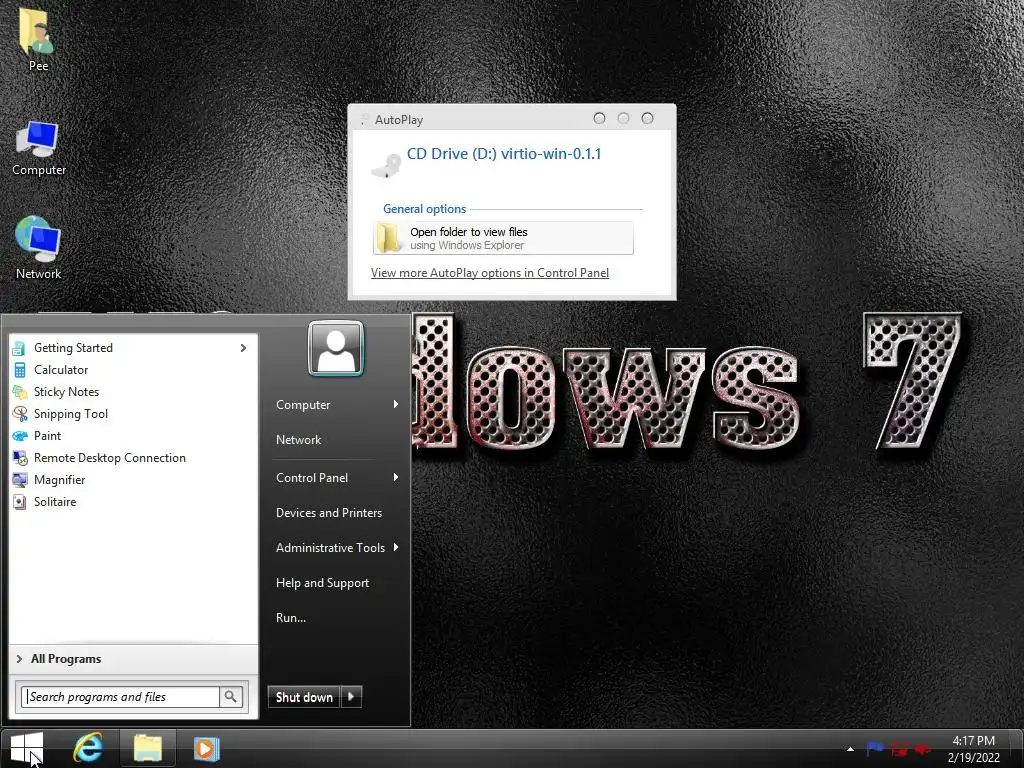This screenshot has height=768, width=1024.
Task: Open Control Panel from Start menu
Action: (x=312, y=478)
